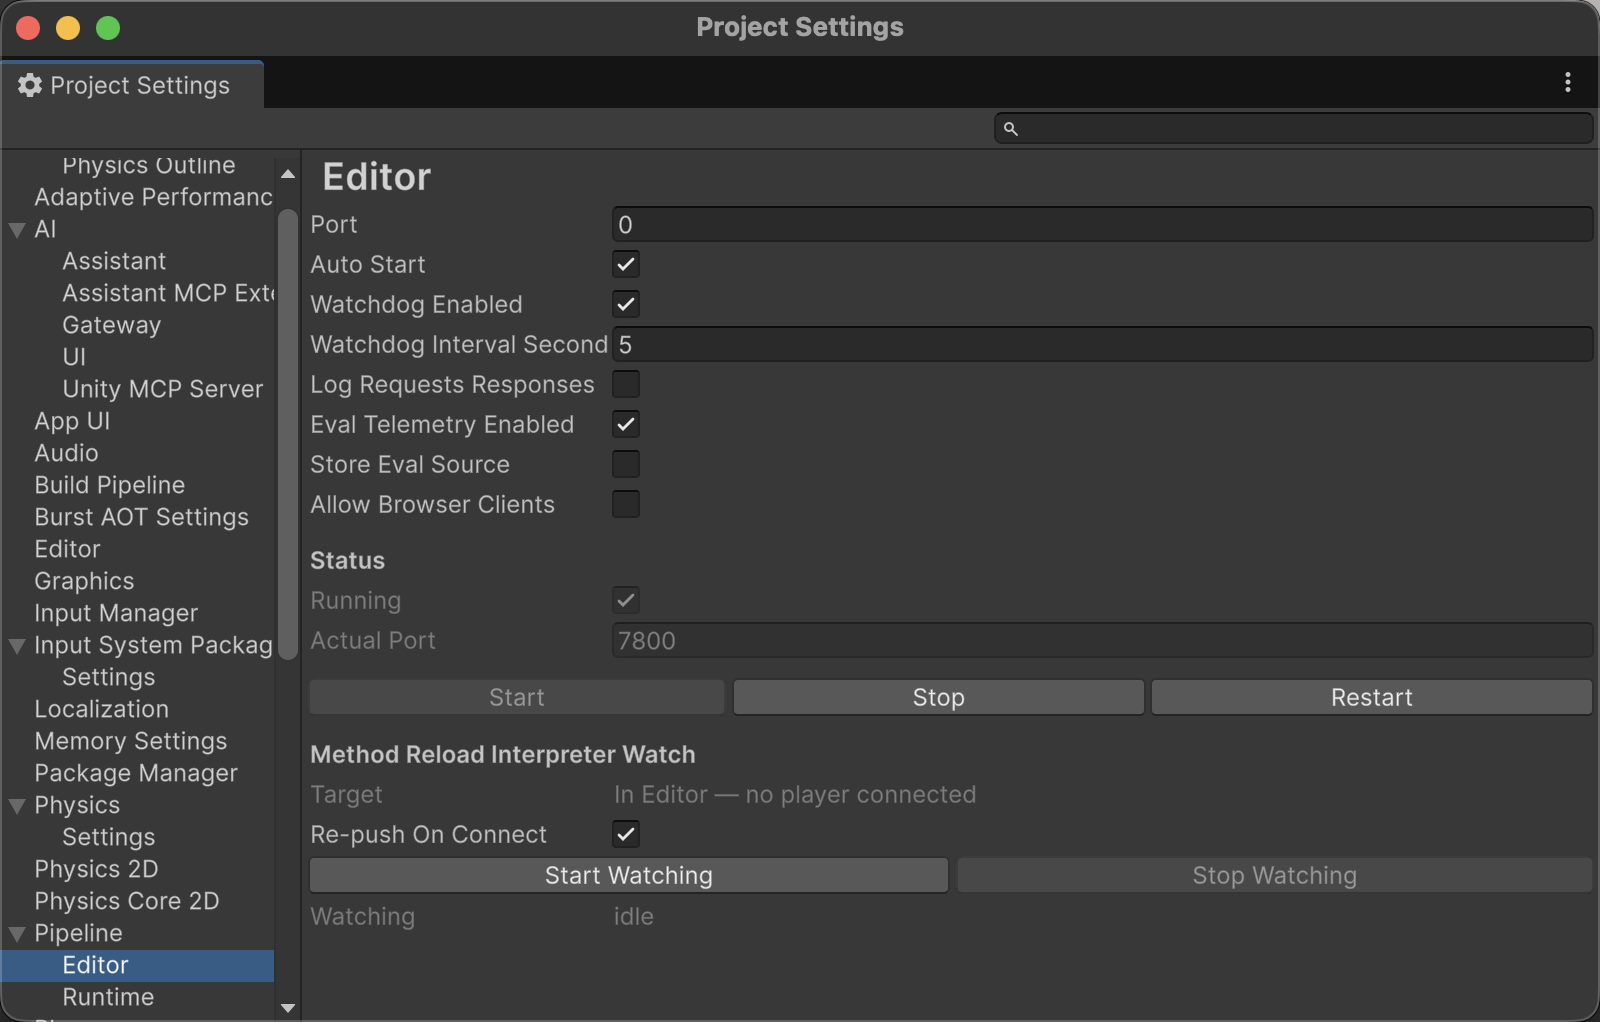Open Burst AOT Settings
This screenshot has width=1600, height=1022.
[x=141, y=517]
